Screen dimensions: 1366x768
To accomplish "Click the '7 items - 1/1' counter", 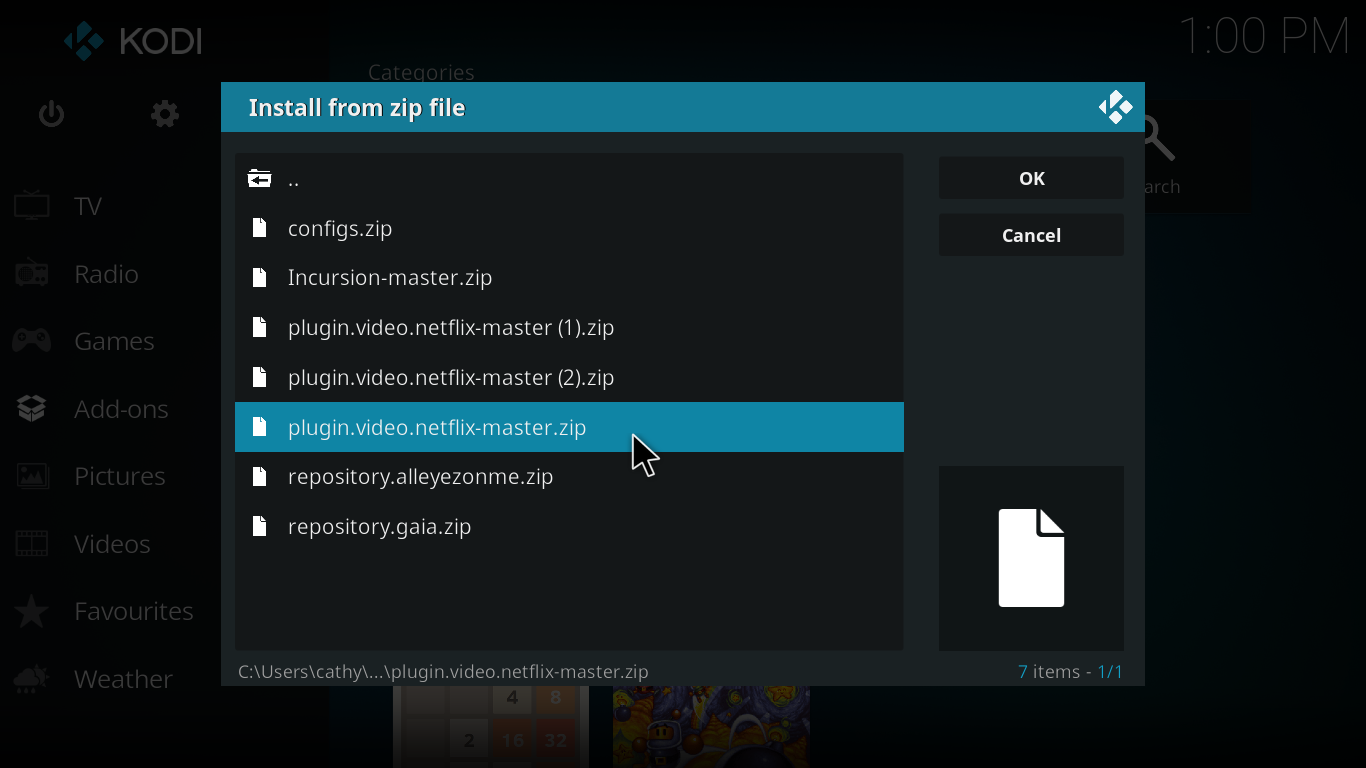I will 1070,671.
